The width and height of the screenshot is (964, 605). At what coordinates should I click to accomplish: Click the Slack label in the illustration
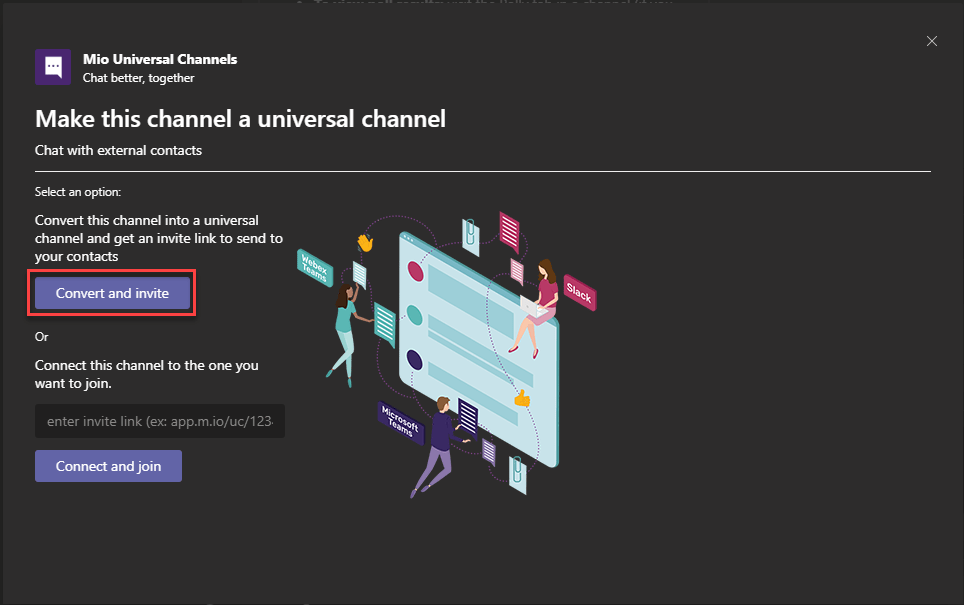click(x=579, y=290)
